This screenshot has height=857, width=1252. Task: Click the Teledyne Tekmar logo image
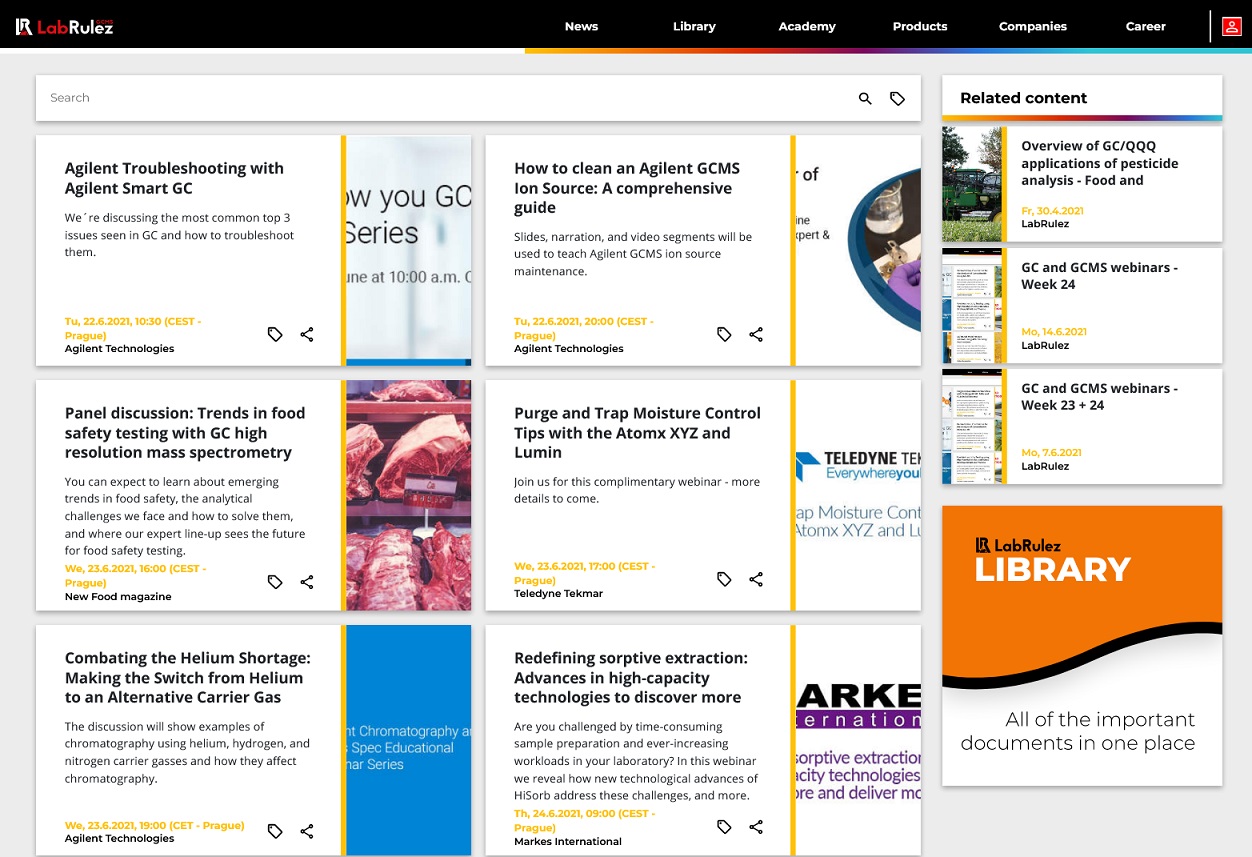[x=858, y=495]
